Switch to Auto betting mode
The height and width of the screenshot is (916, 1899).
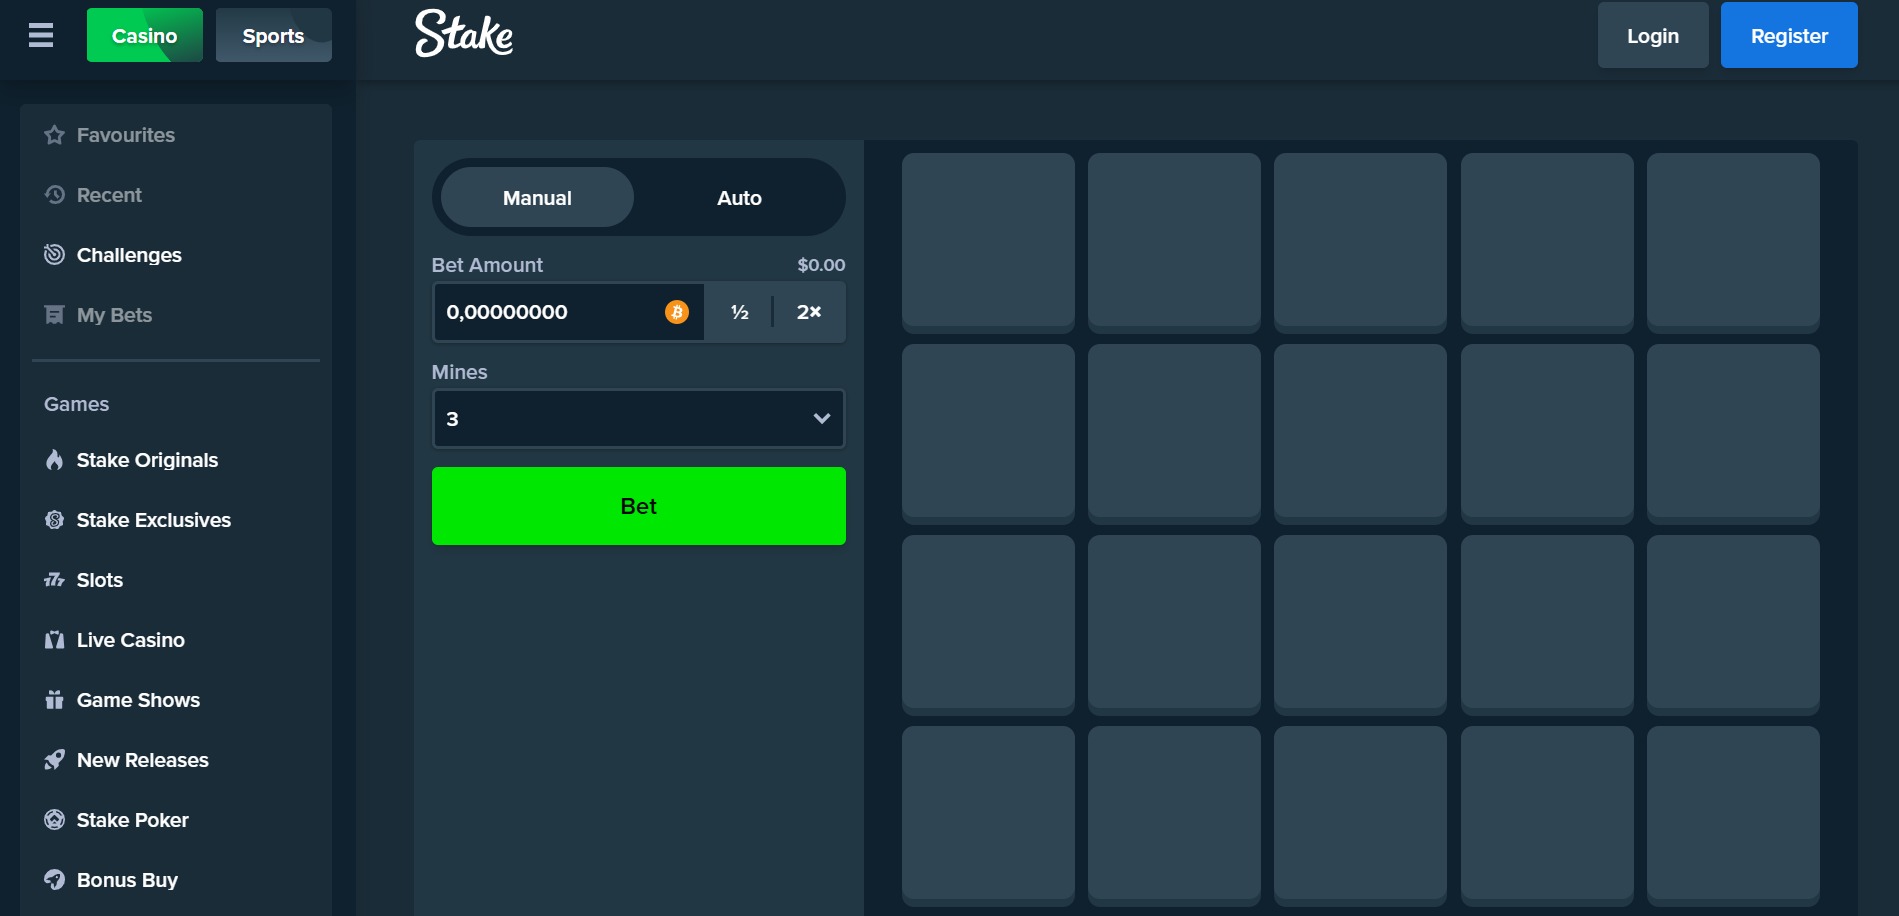pos(739,198)
